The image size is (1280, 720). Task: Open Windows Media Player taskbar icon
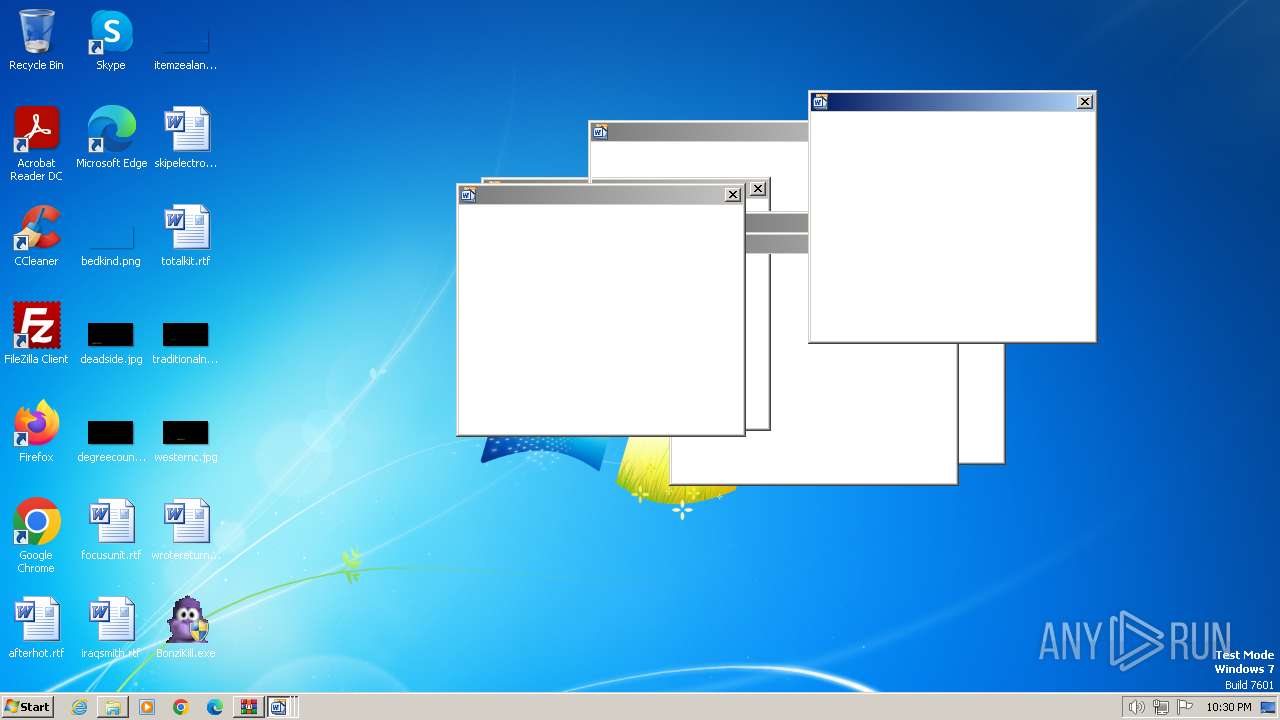(147, 707)
